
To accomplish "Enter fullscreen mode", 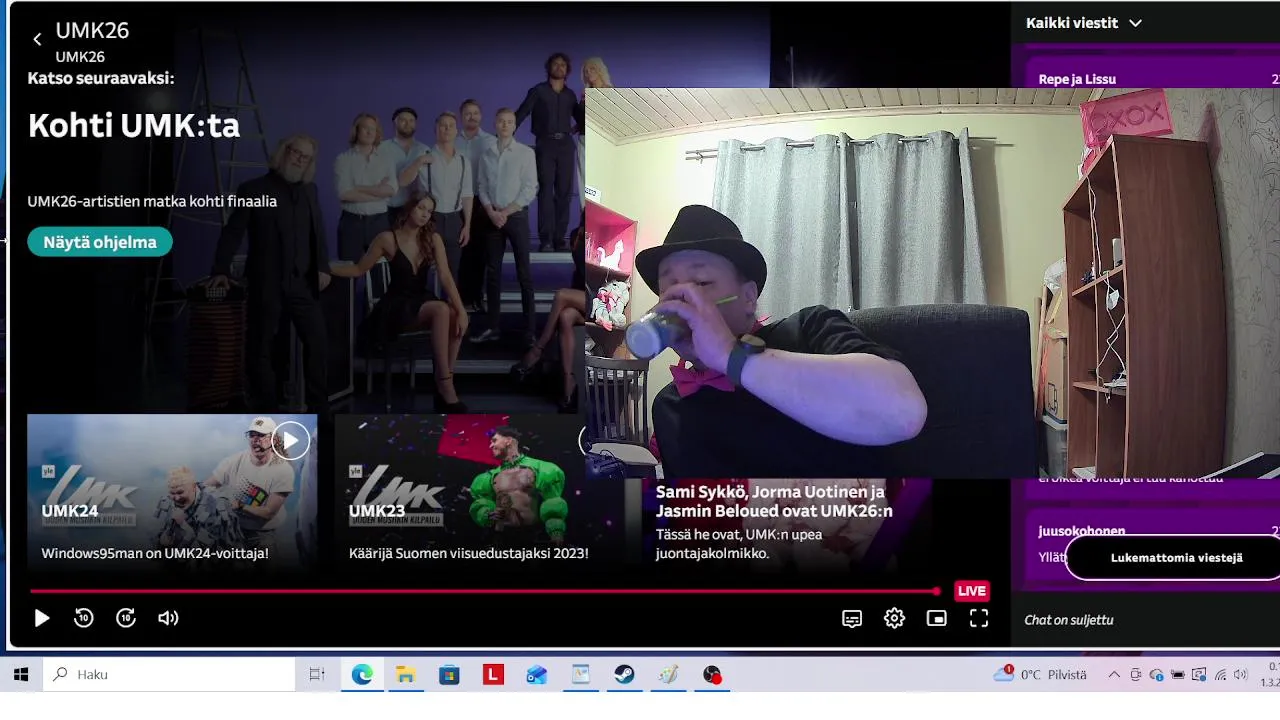I will click(x=979, y=619).
